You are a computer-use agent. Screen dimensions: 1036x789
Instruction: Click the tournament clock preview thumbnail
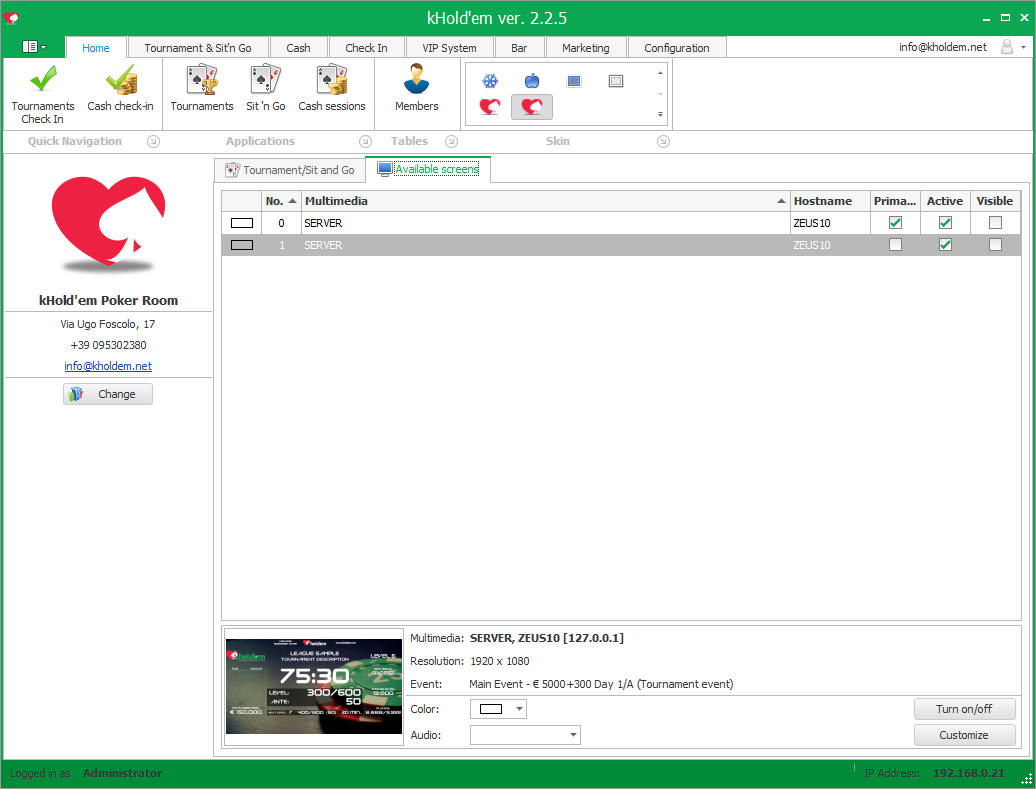[x=314, y=686]
